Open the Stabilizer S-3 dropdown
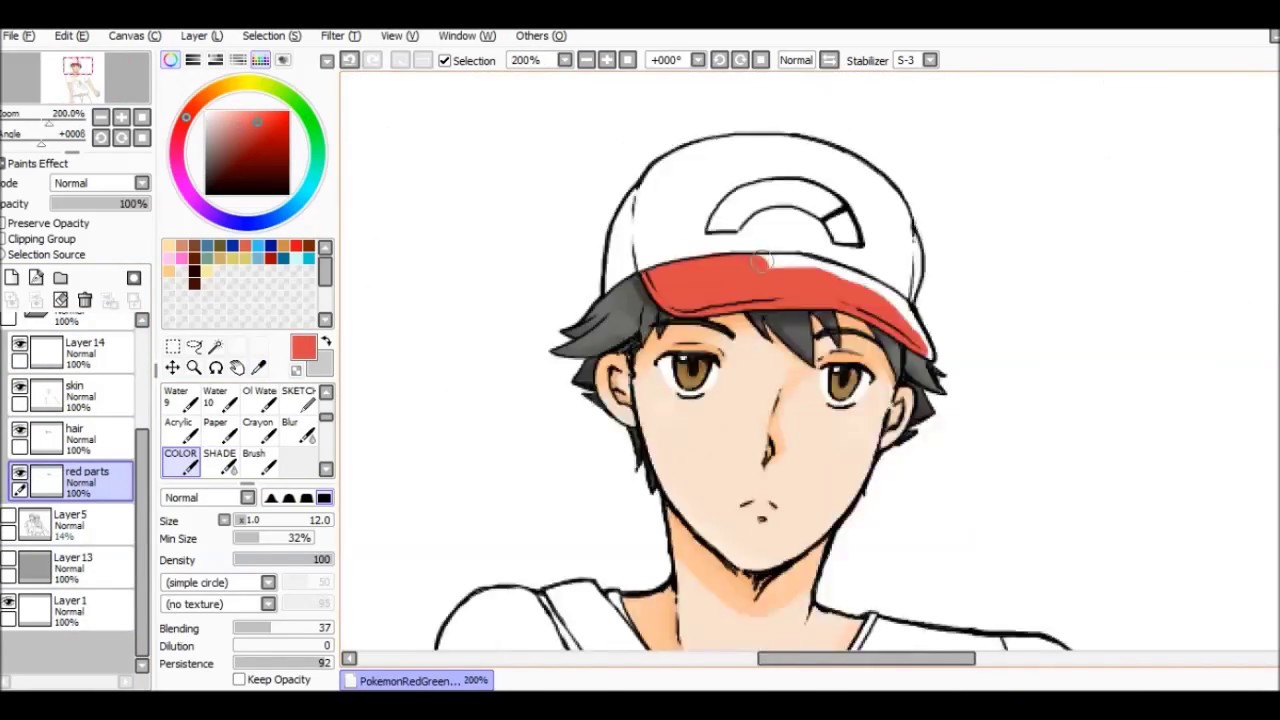Screen dimensions: 1280x720 click(x=930, y=60)
